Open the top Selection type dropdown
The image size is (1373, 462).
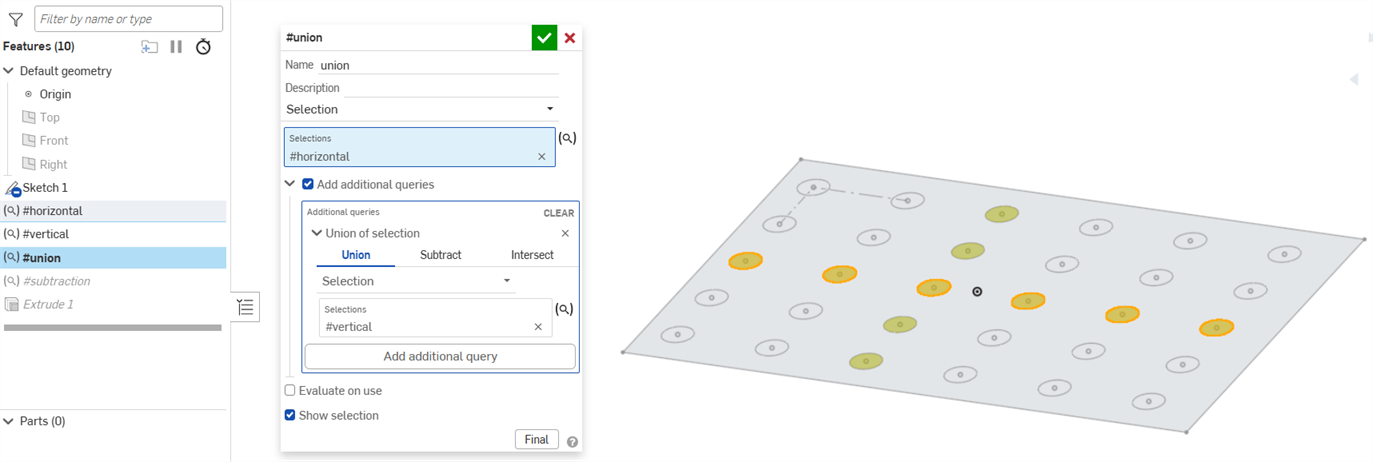(420, 109)
